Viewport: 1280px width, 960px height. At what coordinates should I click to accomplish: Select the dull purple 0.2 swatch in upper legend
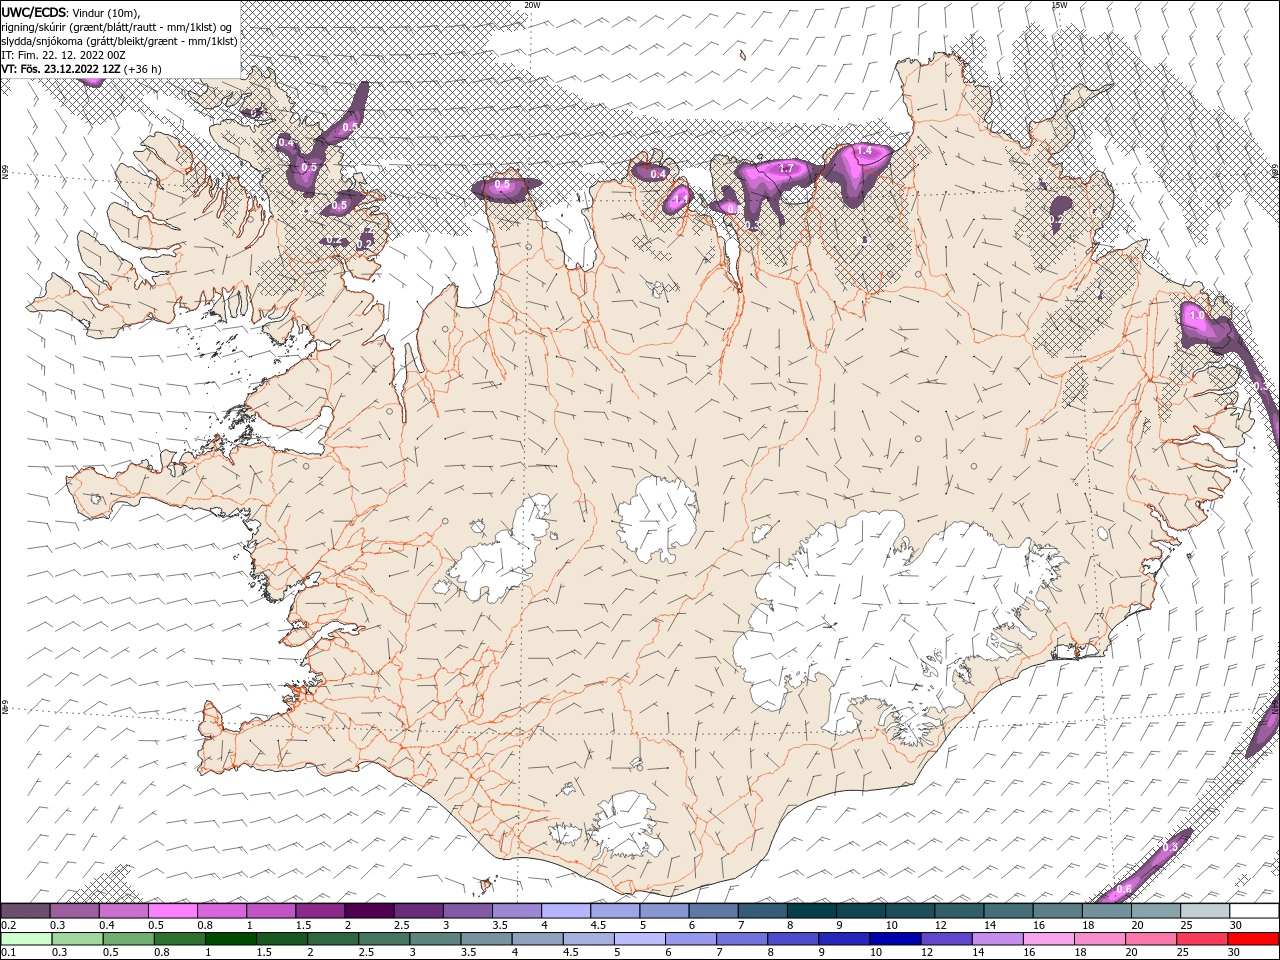(25, 911)
